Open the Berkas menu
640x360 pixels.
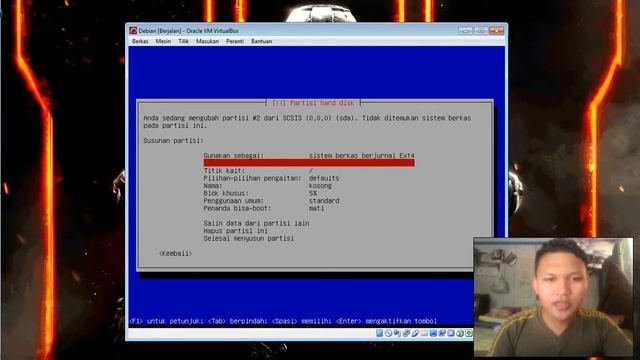pyautogui.click(x=140, y=41)
